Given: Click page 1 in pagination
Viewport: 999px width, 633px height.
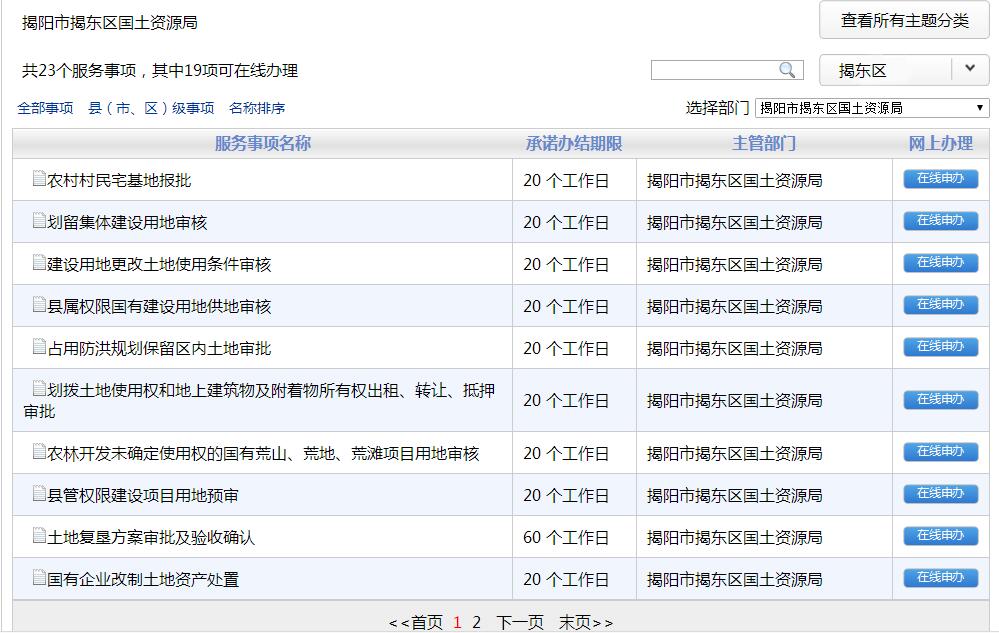Looking at the screenshot, I should (x=457, y=622).
